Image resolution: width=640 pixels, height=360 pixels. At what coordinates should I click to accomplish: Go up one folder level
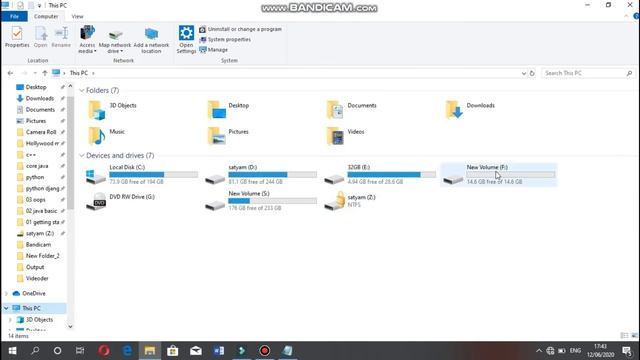point(44,73)
